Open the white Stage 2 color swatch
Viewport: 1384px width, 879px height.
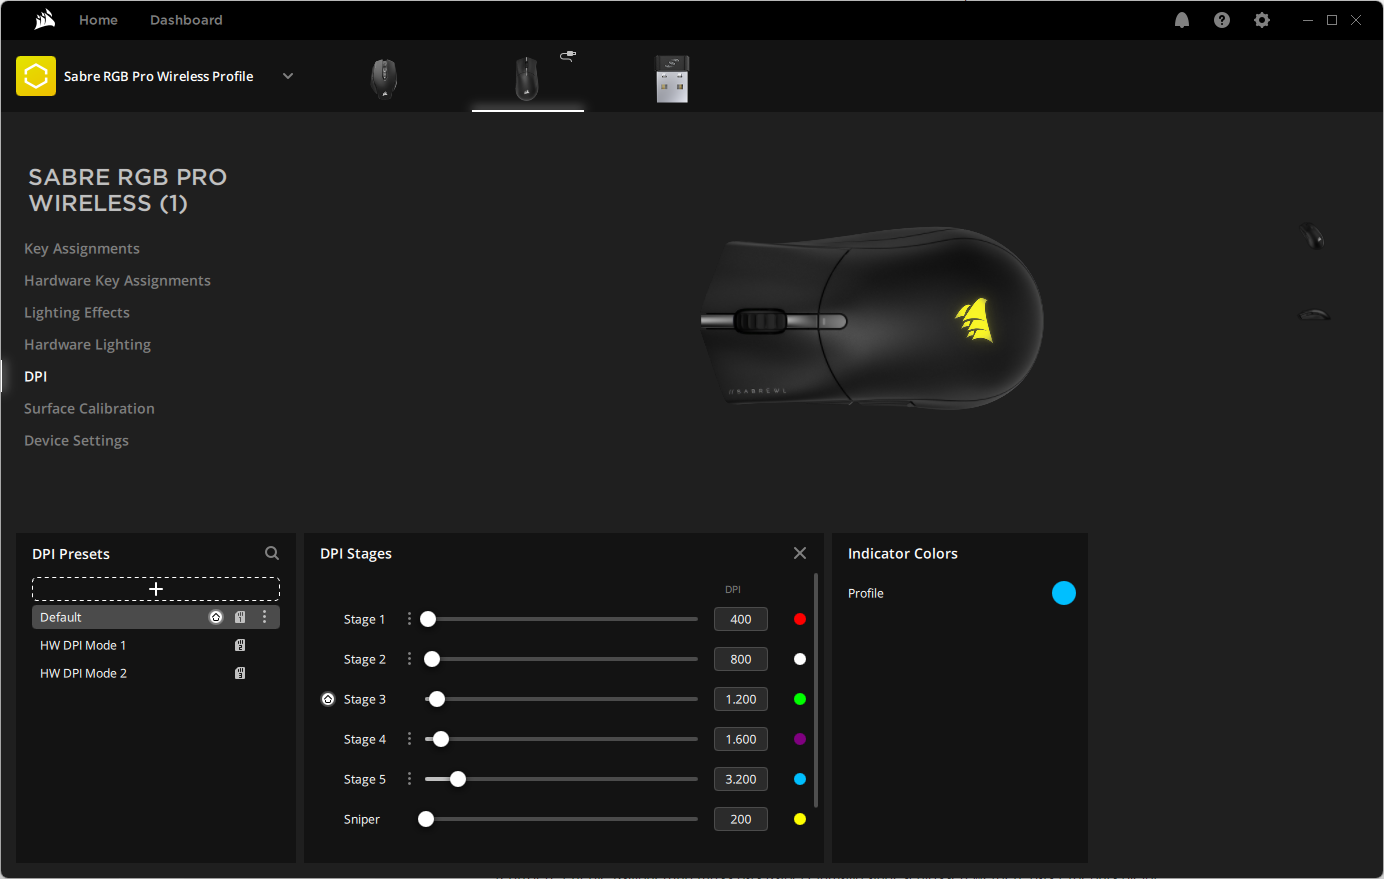point(800,659)
